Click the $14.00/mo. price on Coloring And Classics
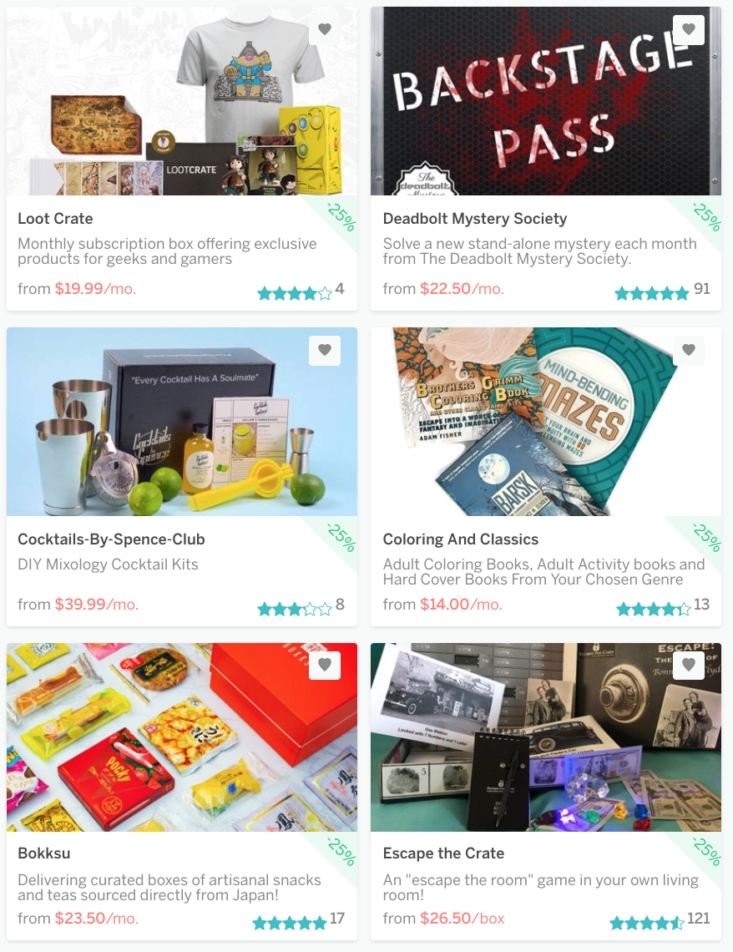This screenshot has height=952, width=733. click(x=461, y=605)
